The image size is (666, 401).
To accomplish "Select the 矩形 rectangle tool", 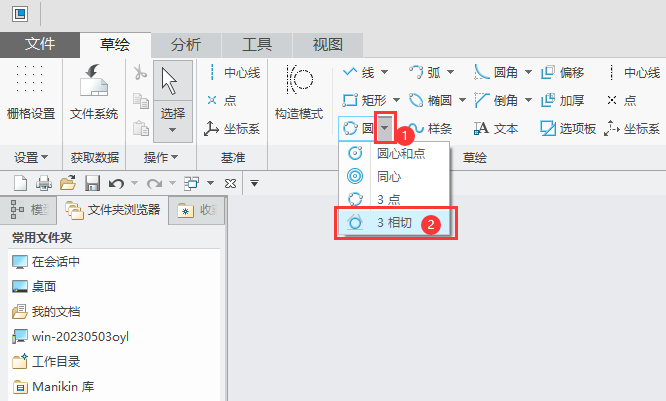I will 365,101.
